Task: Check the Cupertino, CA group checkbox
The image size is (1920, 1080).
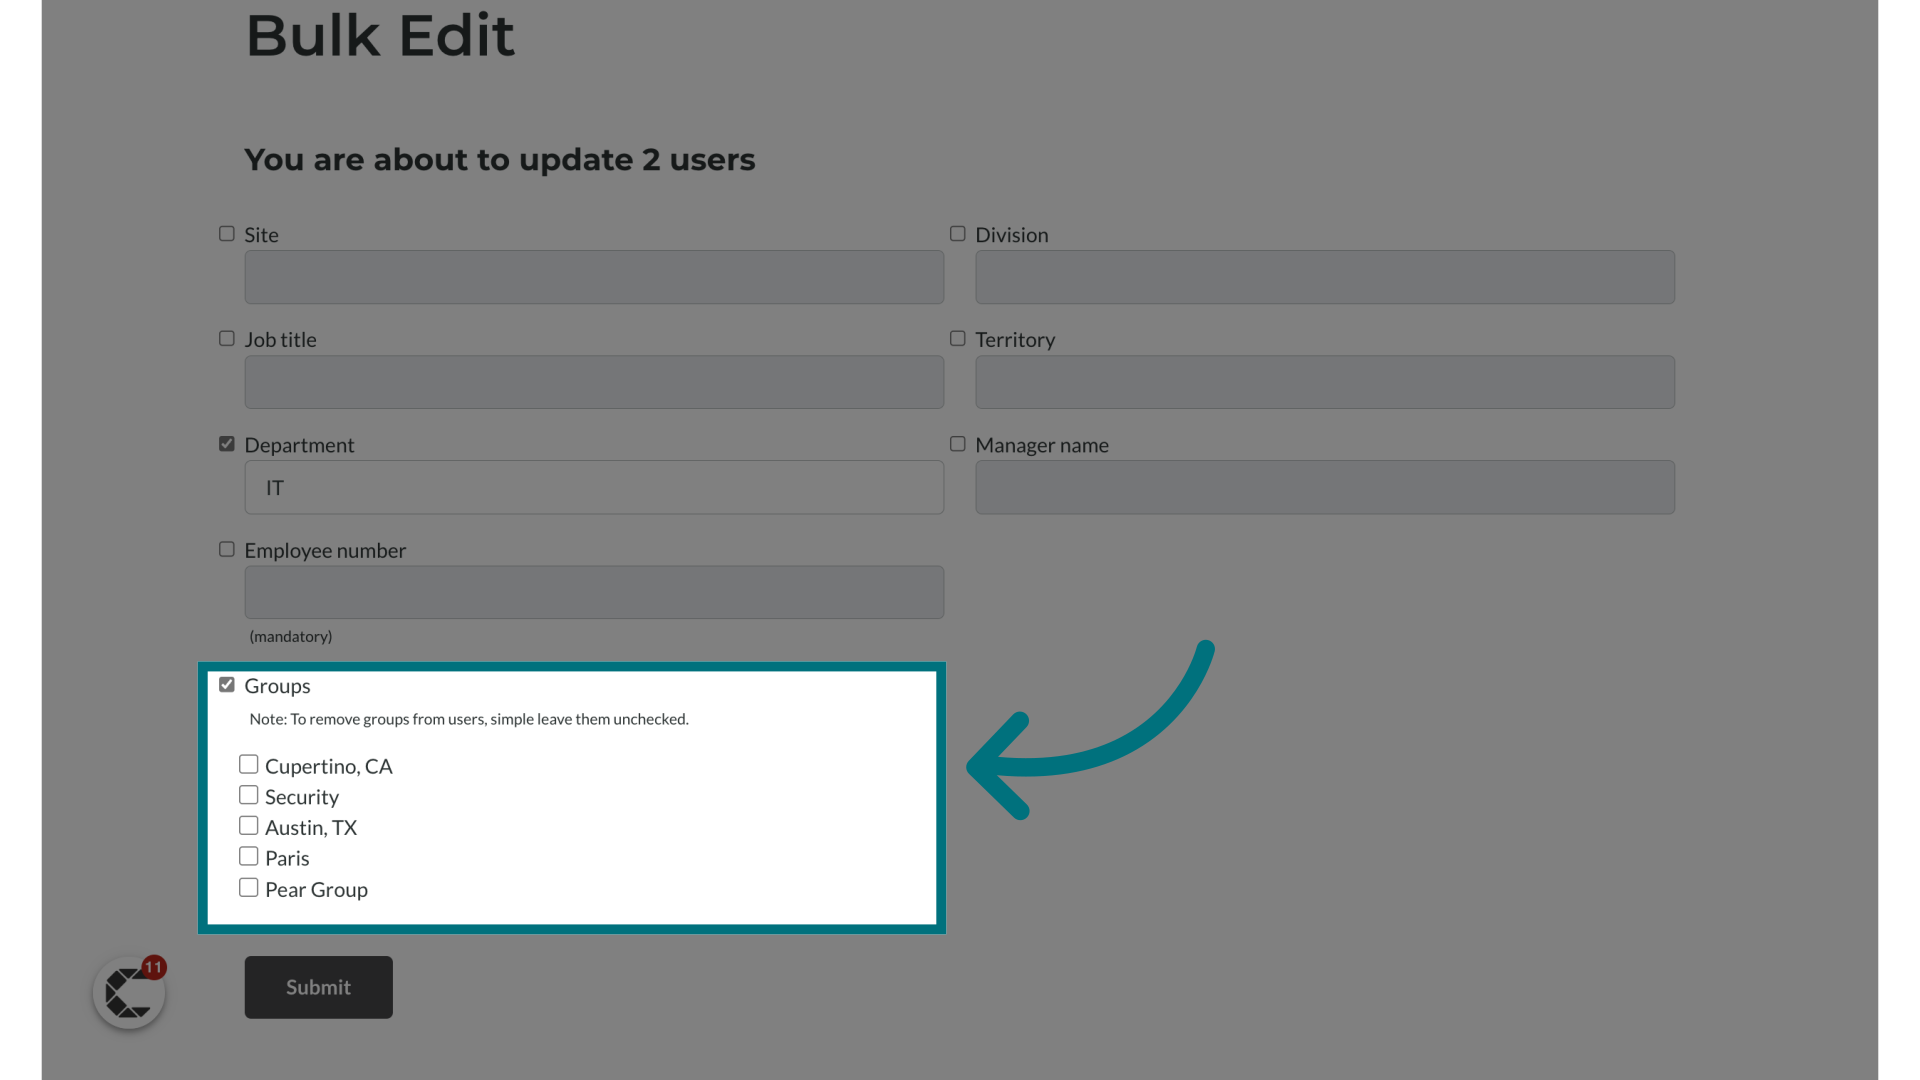Action: (248, 765)
